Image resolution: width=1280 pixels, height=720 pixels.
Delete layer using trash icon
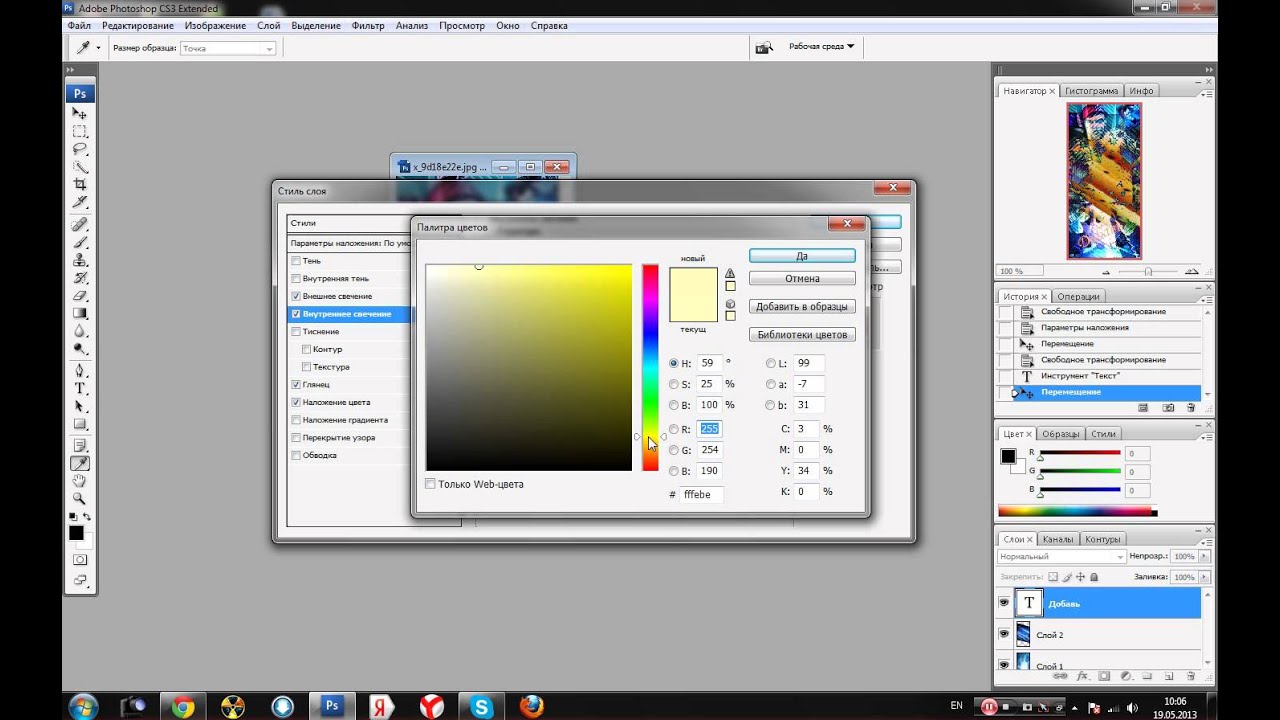(1190, 676)
